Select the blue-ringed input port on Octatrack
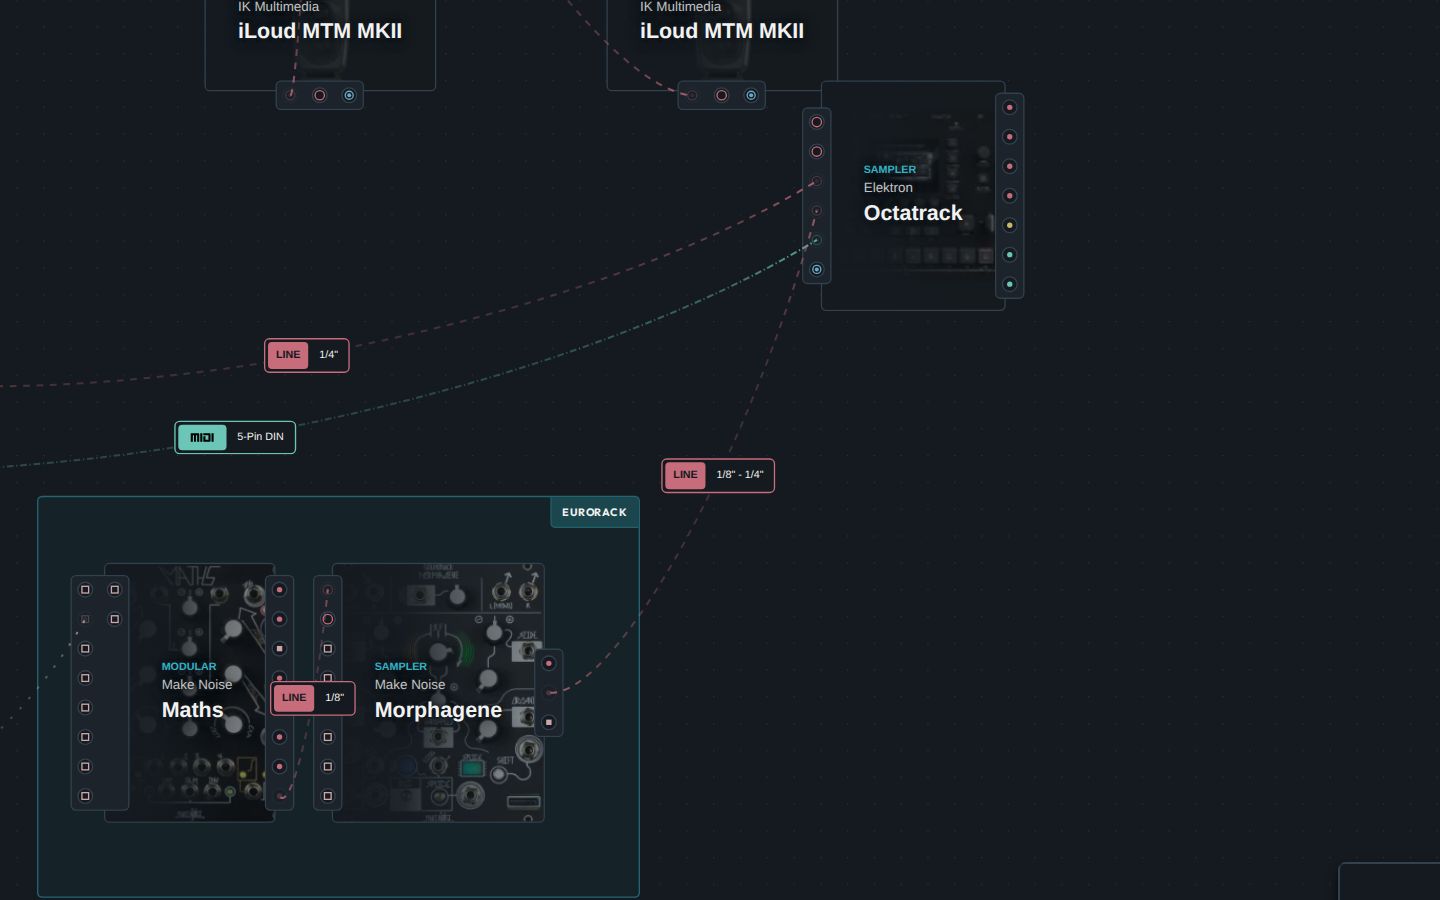1440x900 pixels. click(x=817, y=270)
